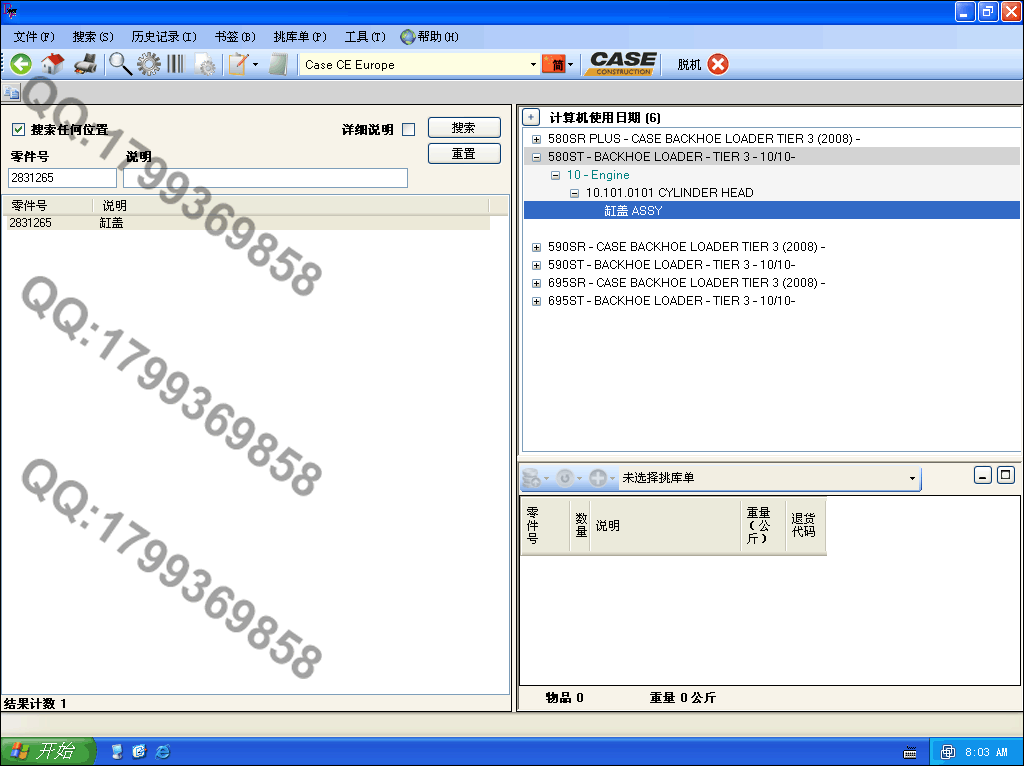Open search with magnifying glass icon
Viewport: 1024px width, 766px height.
click(120, 65)
